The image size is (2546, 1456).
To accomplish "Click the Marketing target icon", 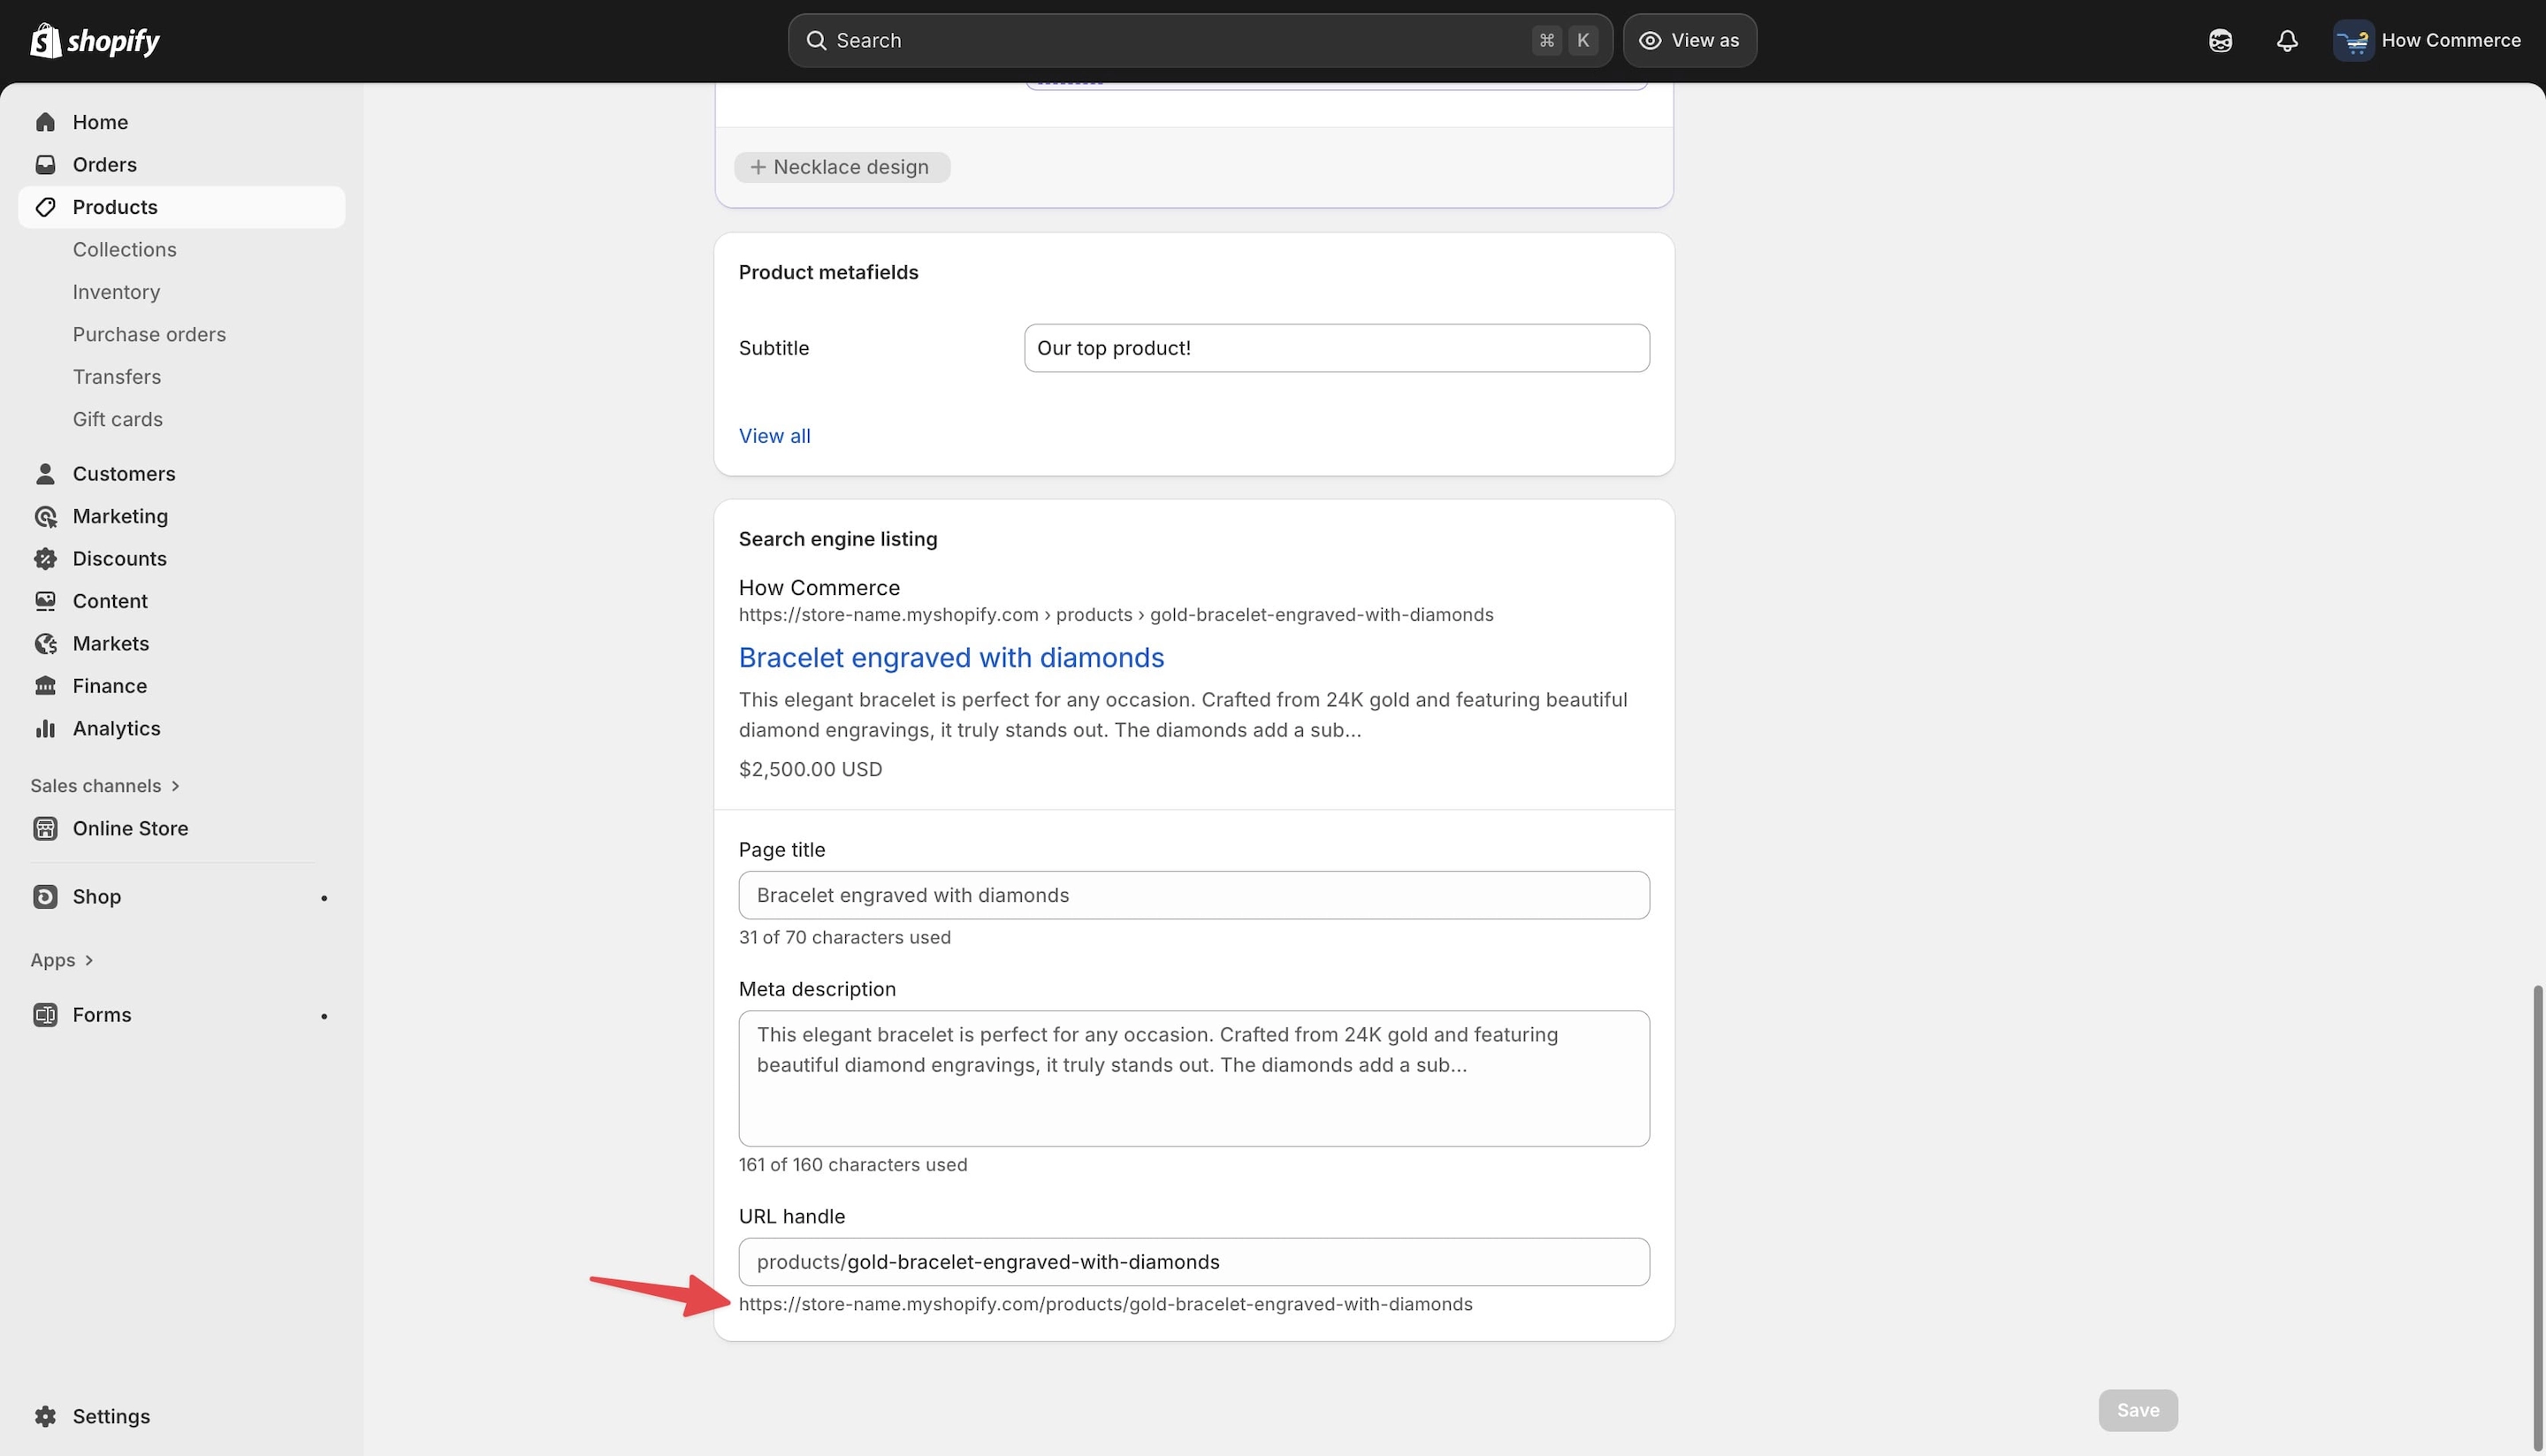I will point(45,516).
